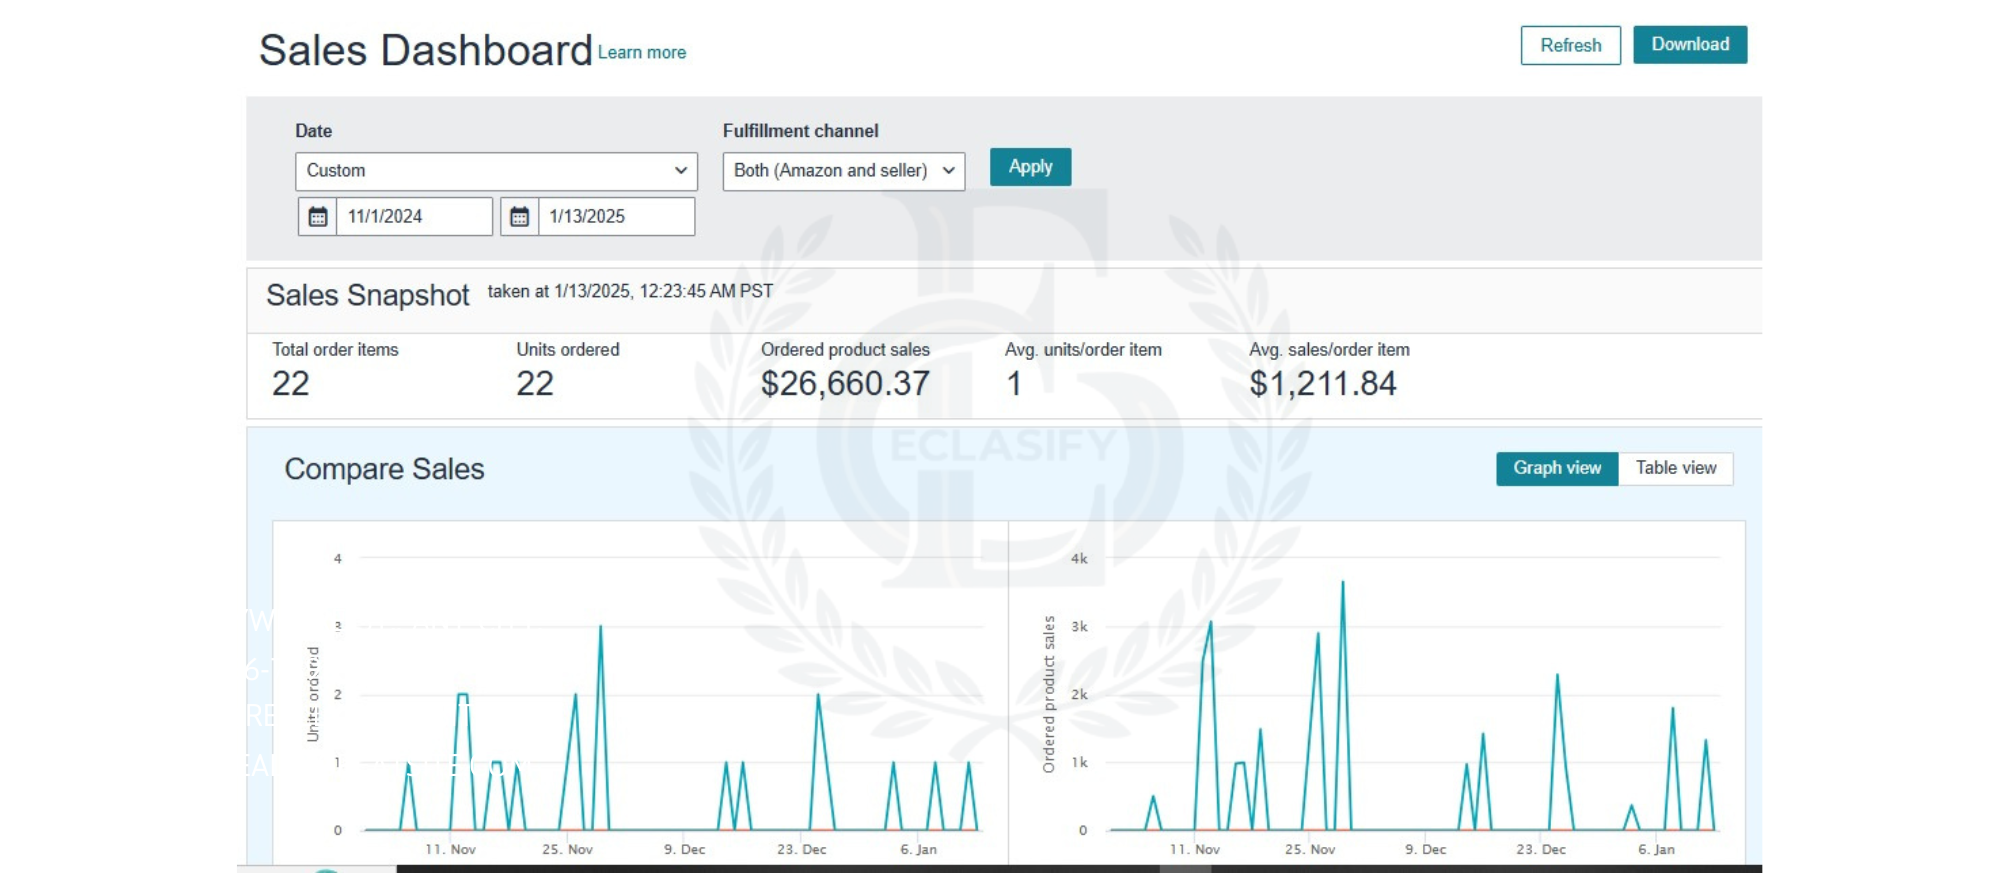The image size is (2000, 873).
Task: Click the 11/1/2024 start date field
Action: pos(413,217)
